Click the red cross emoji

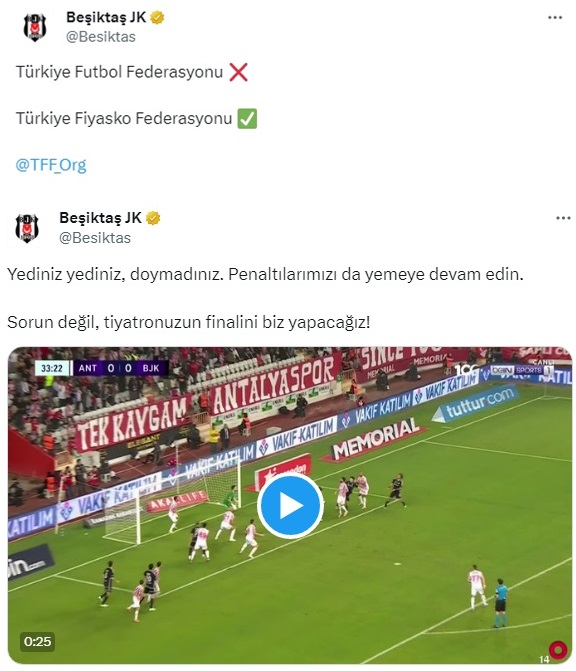tap(238, 72)
